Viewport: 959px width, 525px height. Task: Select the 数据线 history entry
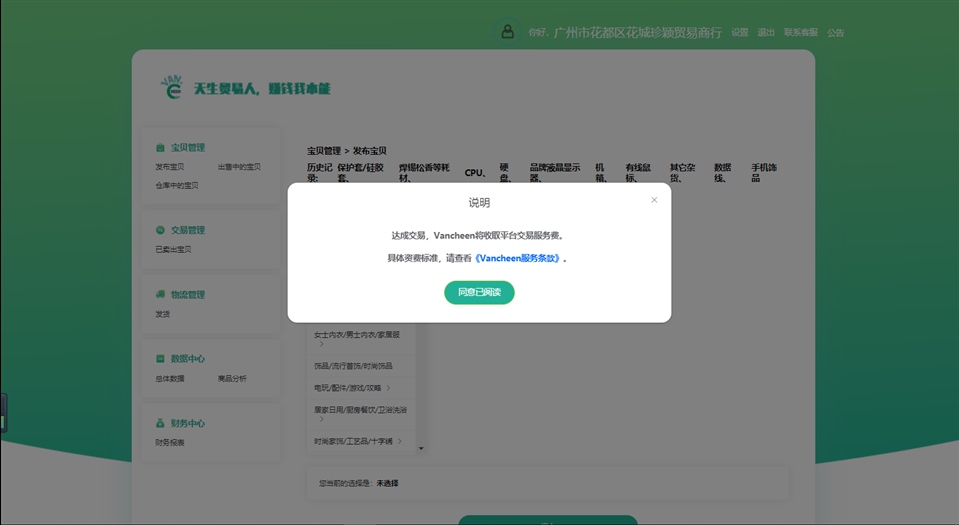(x=722, y=173)
